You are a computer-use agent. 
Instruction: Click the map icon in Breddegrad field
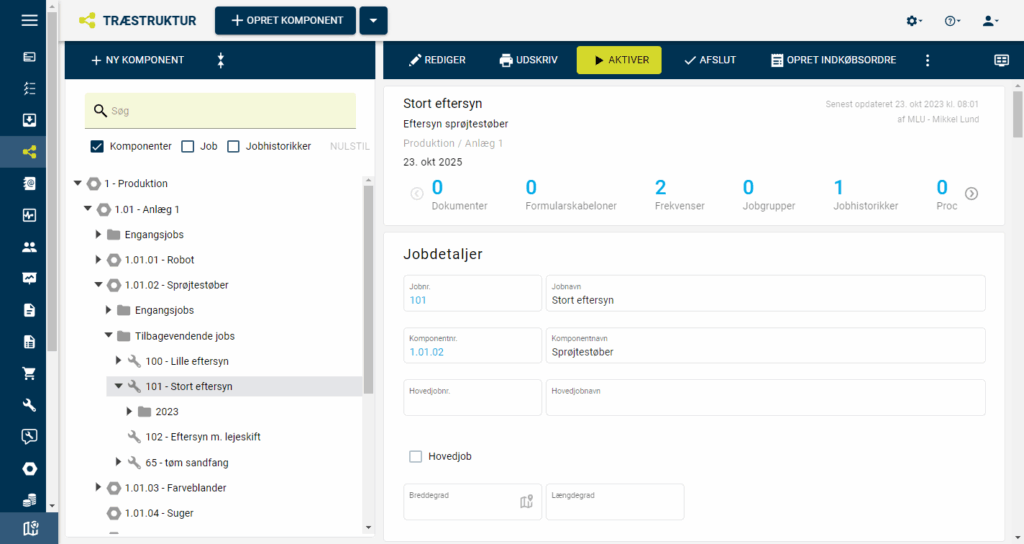click(x=527, y=502)
